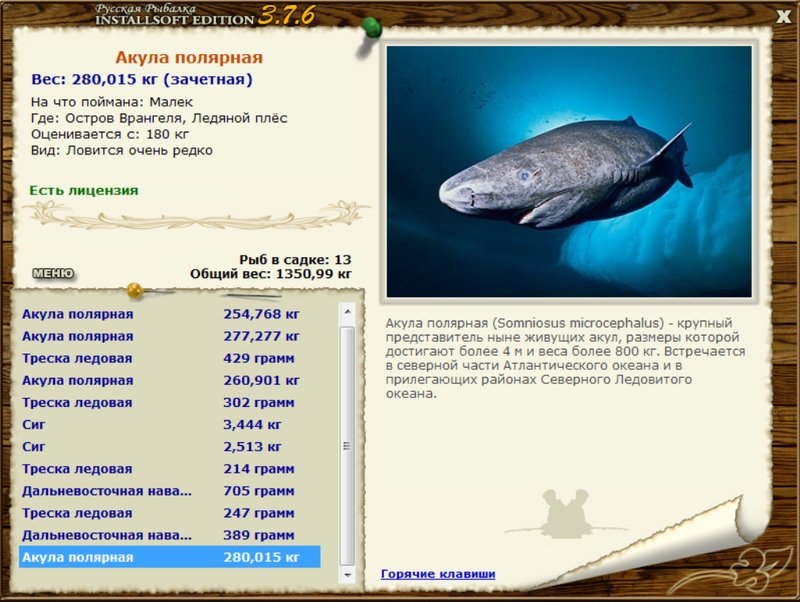Select highlighted Акула полярная 280,015 кг row

tap(169, 557)
